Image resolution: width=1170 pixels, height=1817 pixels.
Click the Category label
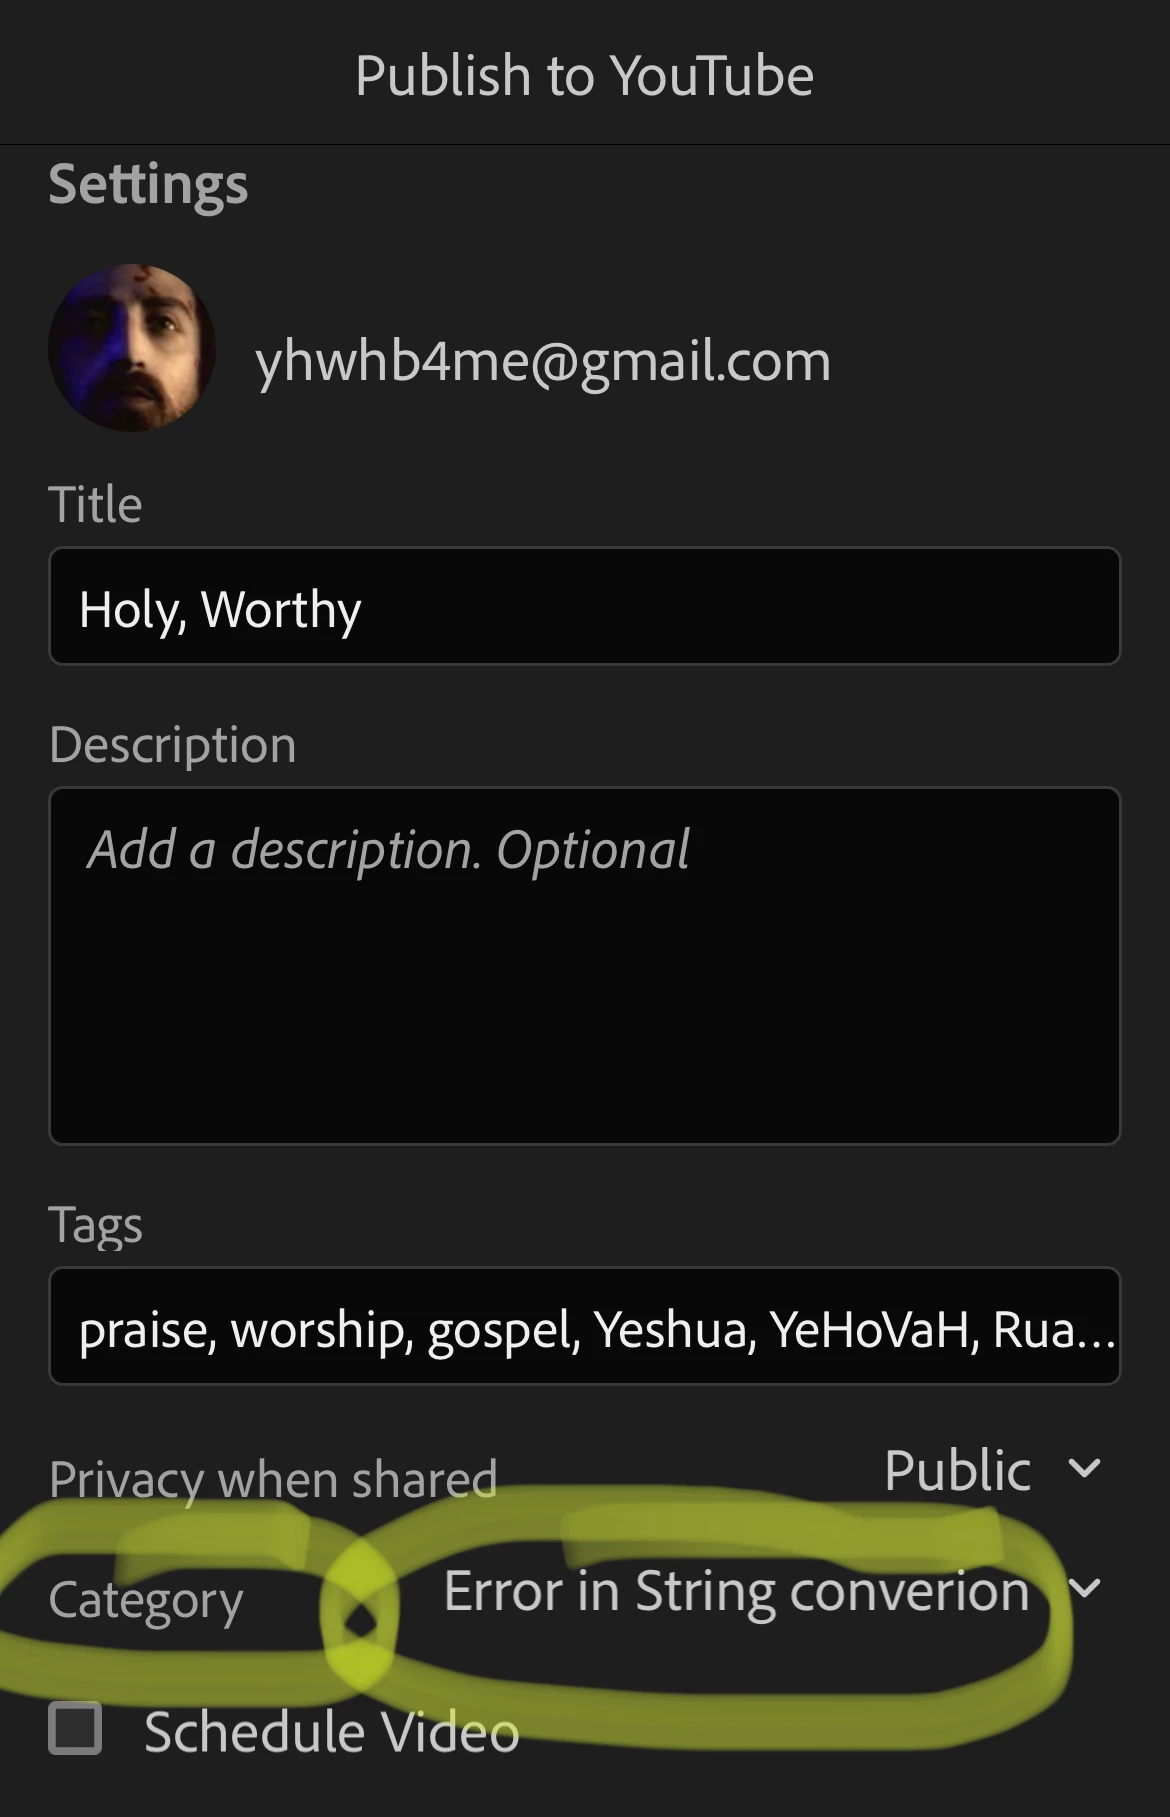coord(146,1600)
